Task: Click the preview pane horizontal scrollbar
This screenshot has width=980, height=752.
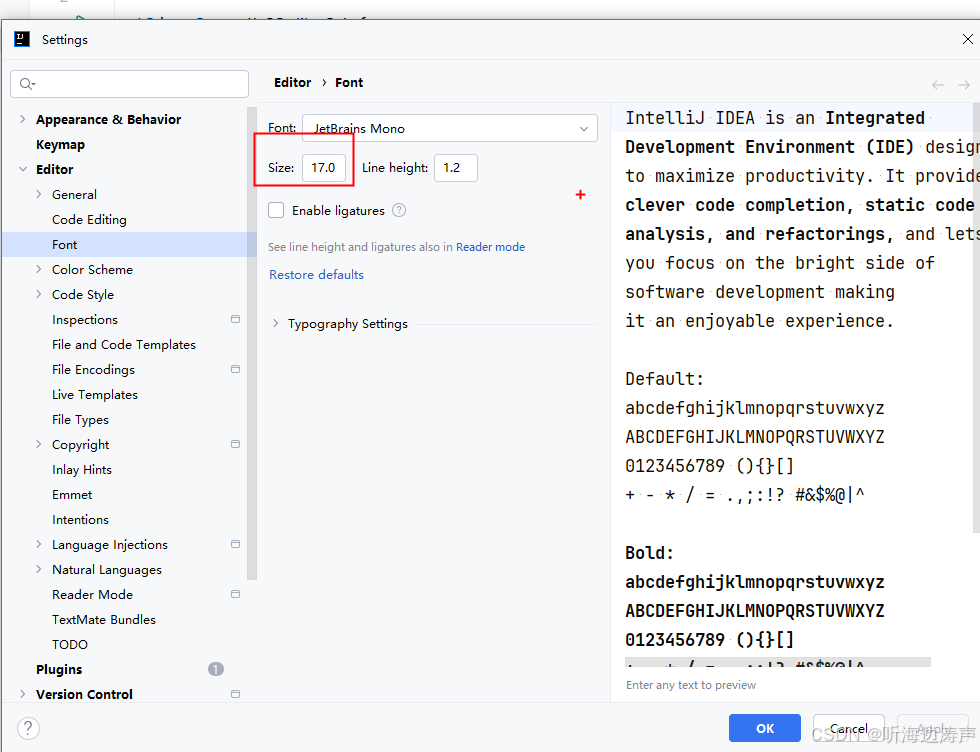Action: [778, 662]
